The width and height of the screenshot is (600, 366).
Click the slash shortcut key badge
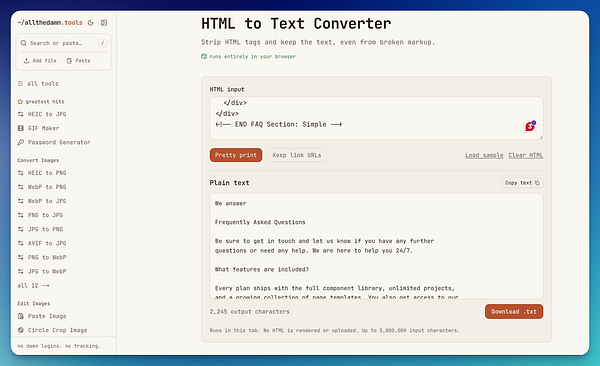tap(102, 43)
